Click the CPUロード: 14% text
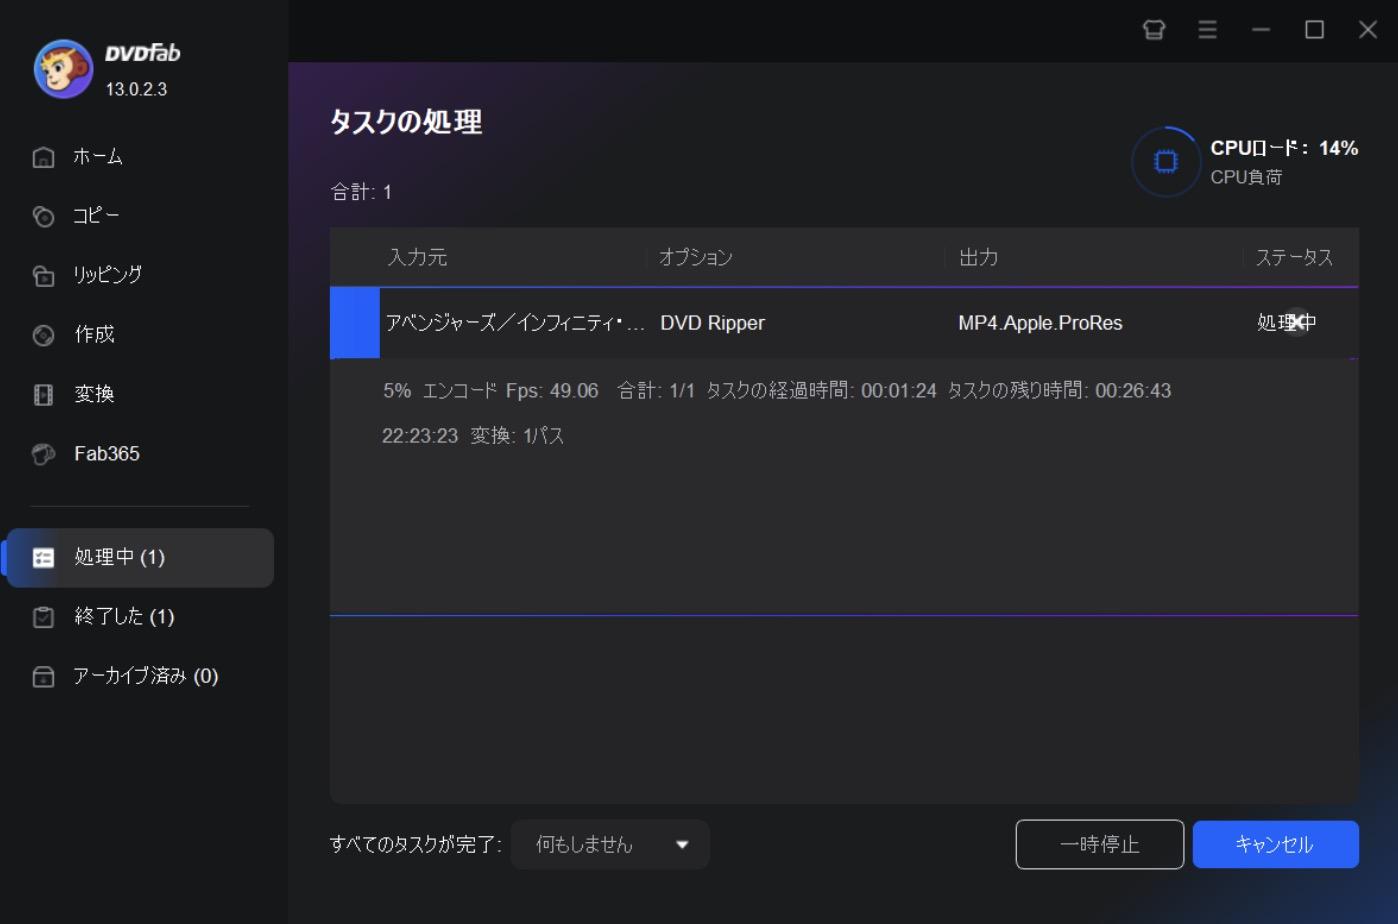1398x924 pixels. [1284, 148]
